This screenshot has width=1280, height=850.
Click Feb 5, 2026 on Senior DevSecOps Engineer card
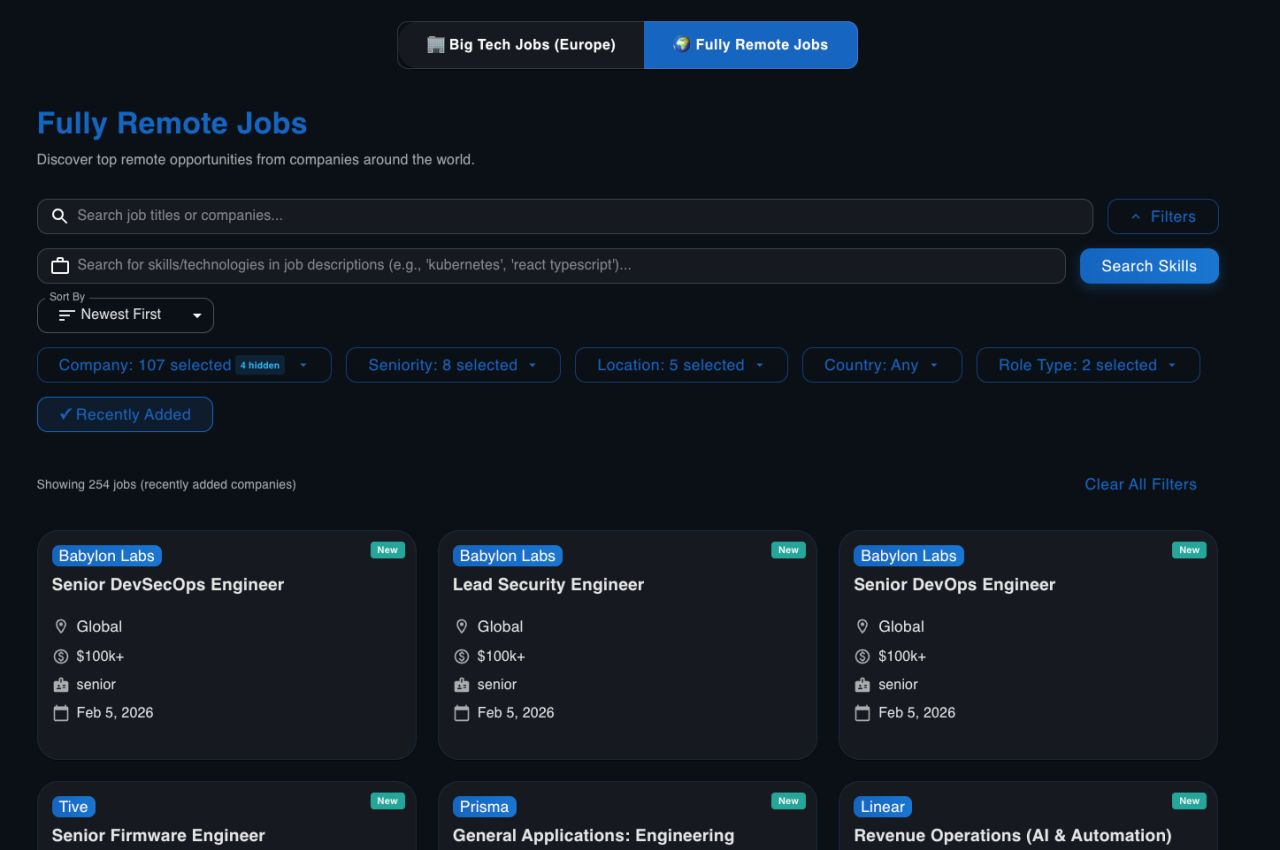click(115, 713)
